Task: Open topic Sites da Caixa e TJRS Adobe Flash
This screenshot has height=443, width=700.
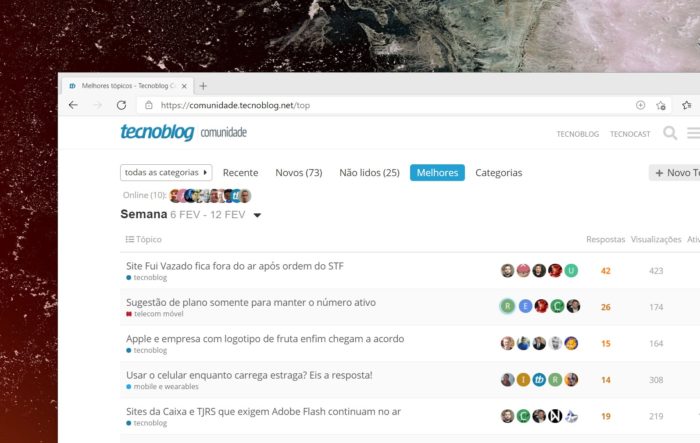Action: pyautogui.click(x=263, y=412)
